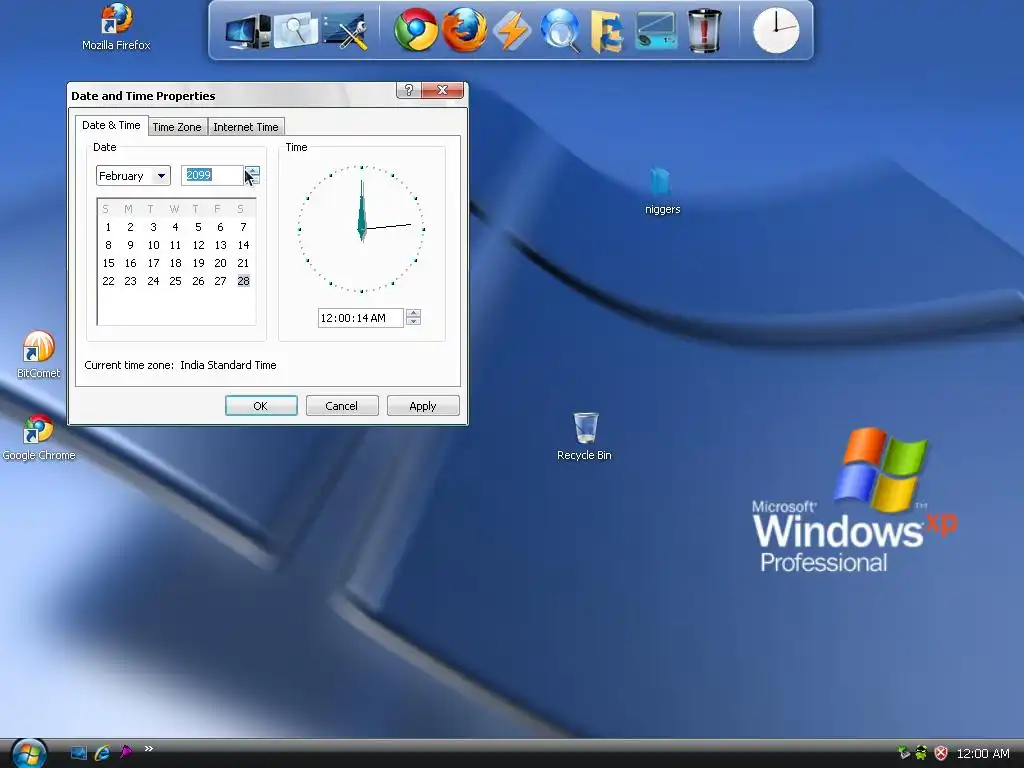
Task: Launch Firefox from the dock
Action: tap(464, 30)
